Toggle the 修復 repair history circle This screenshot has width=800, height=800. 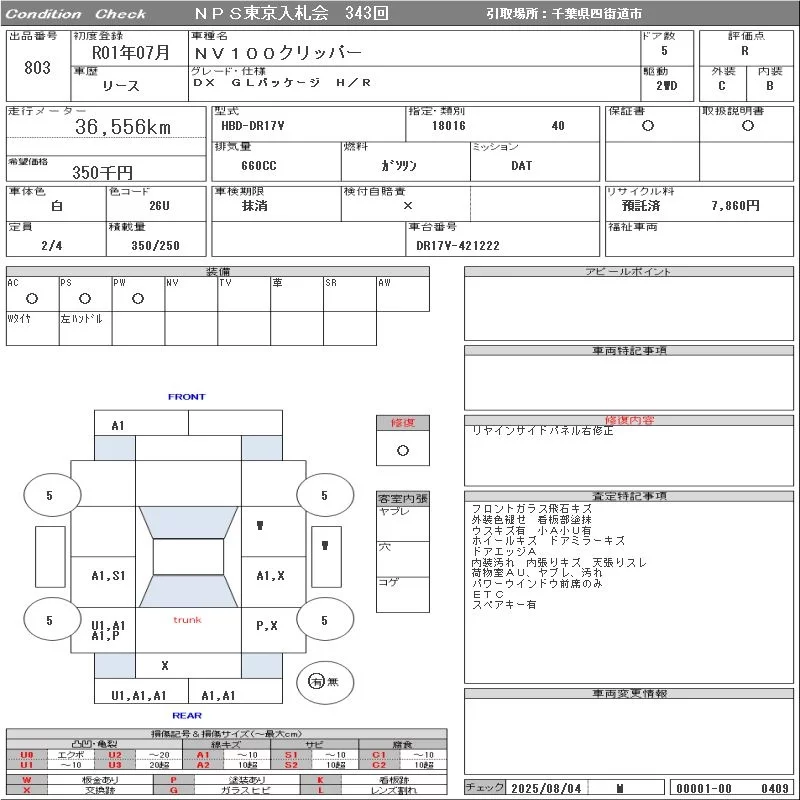pyautogui.click(x=403, y=450)
